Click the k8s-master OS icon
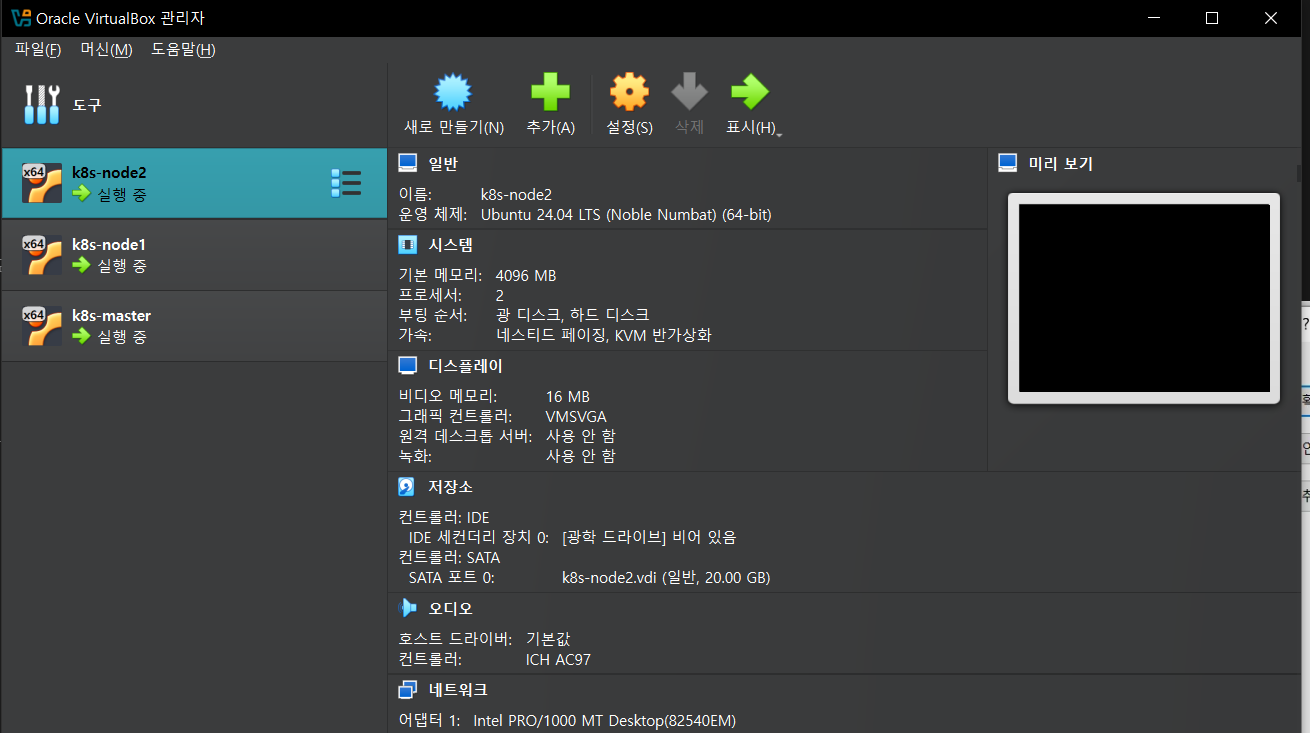This screenshot has height=733, width=1310. [42, 326]
